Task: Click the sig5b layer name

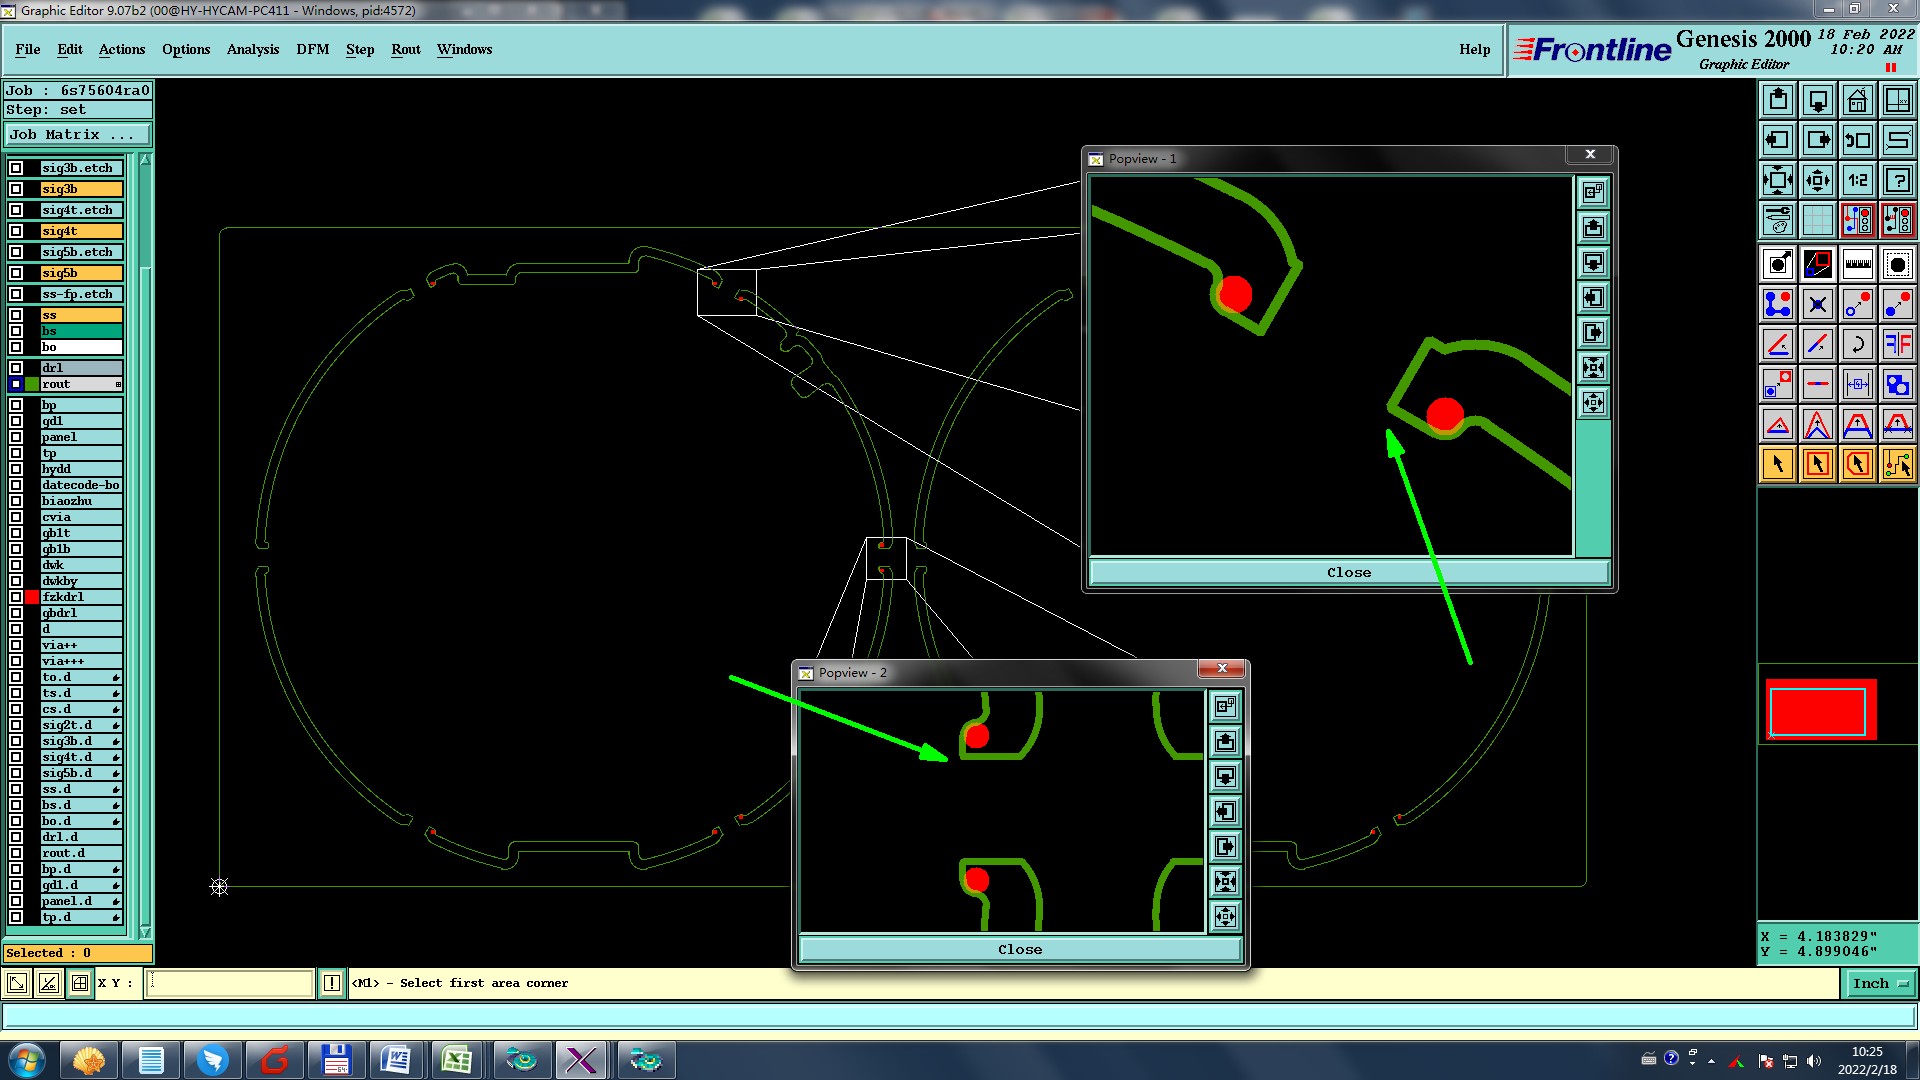Action: click(82, 273)
